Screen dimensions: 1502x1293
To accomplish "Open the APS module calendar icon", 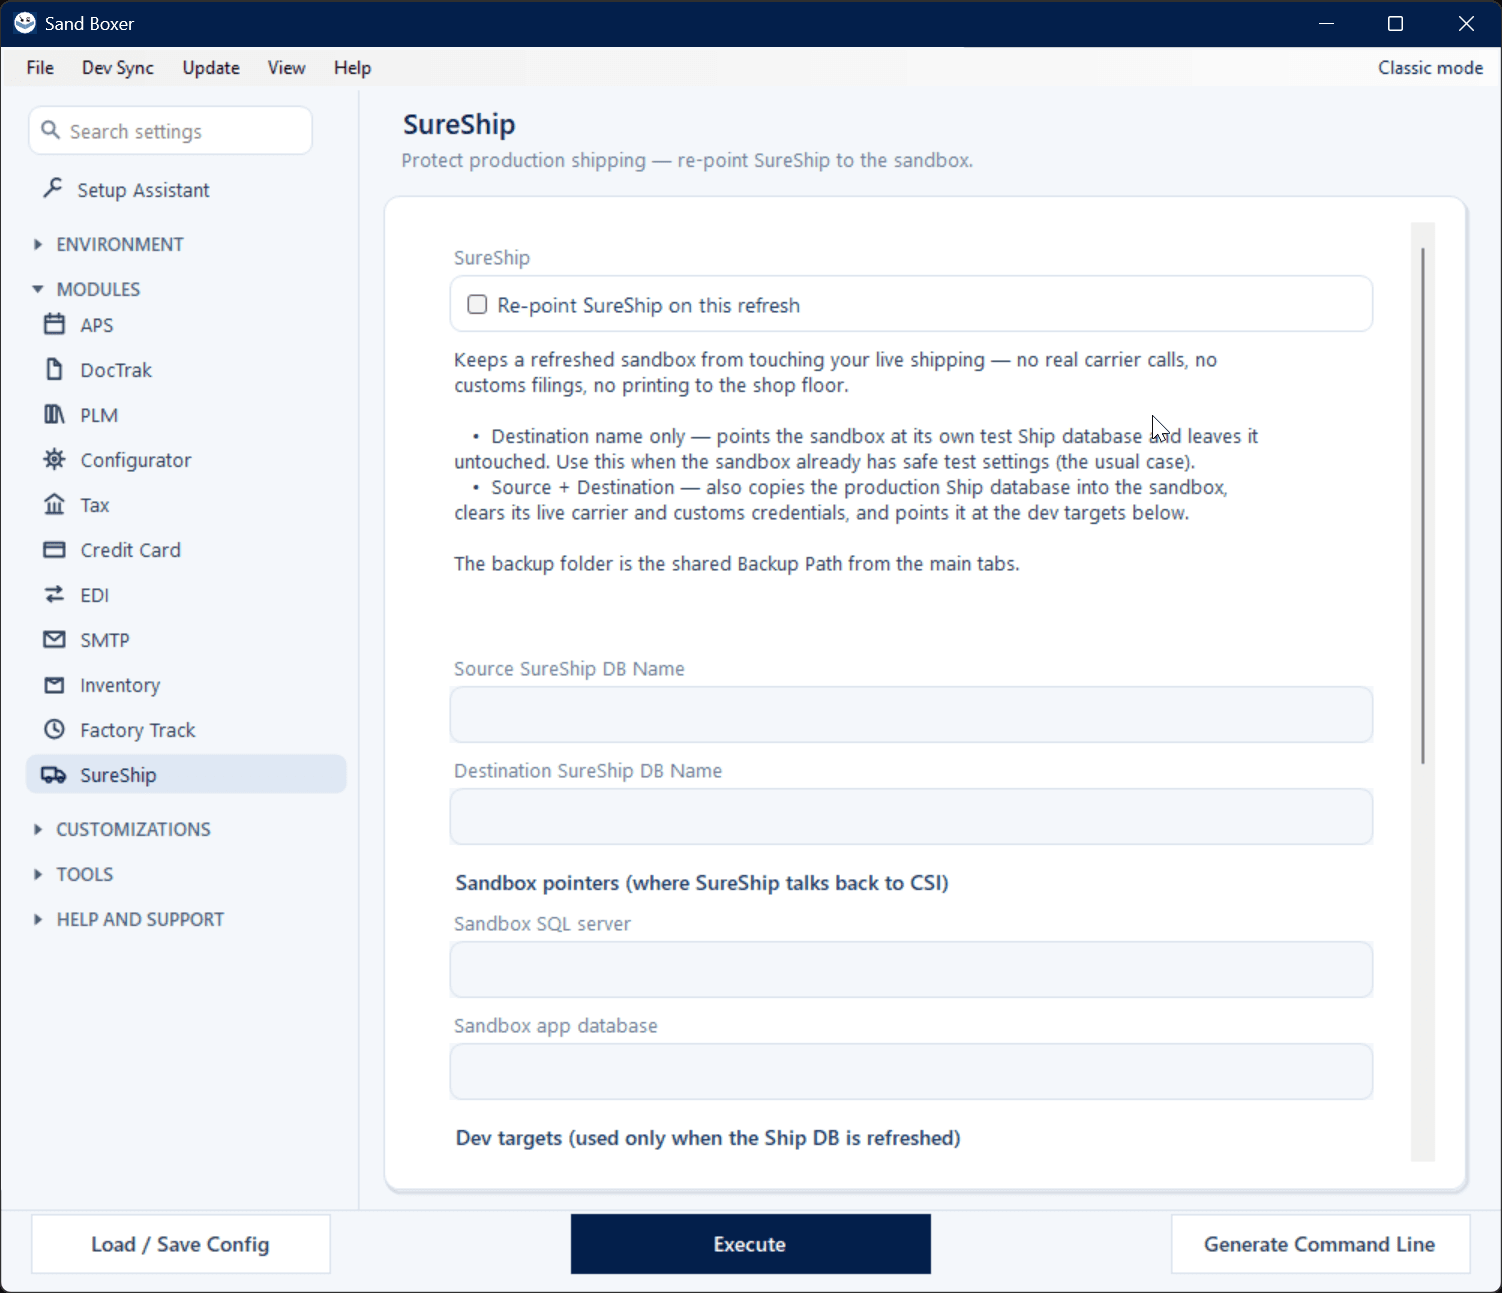I will click(54, 324).
